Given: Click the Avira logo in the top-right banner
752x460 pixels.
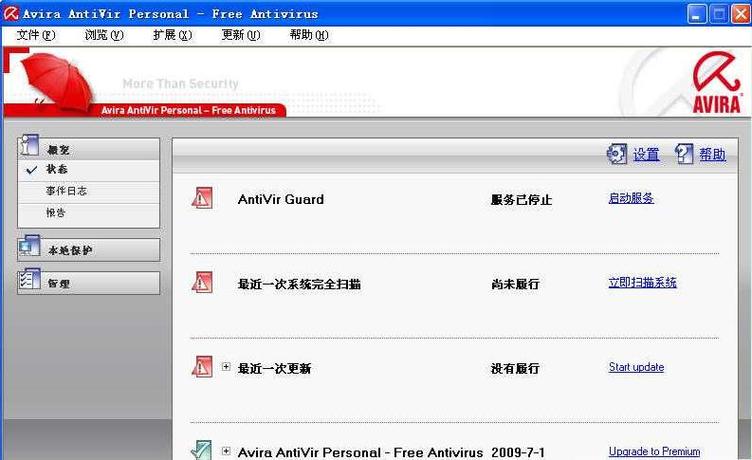Looking at the screenshot, I should [x=717, y=86].
